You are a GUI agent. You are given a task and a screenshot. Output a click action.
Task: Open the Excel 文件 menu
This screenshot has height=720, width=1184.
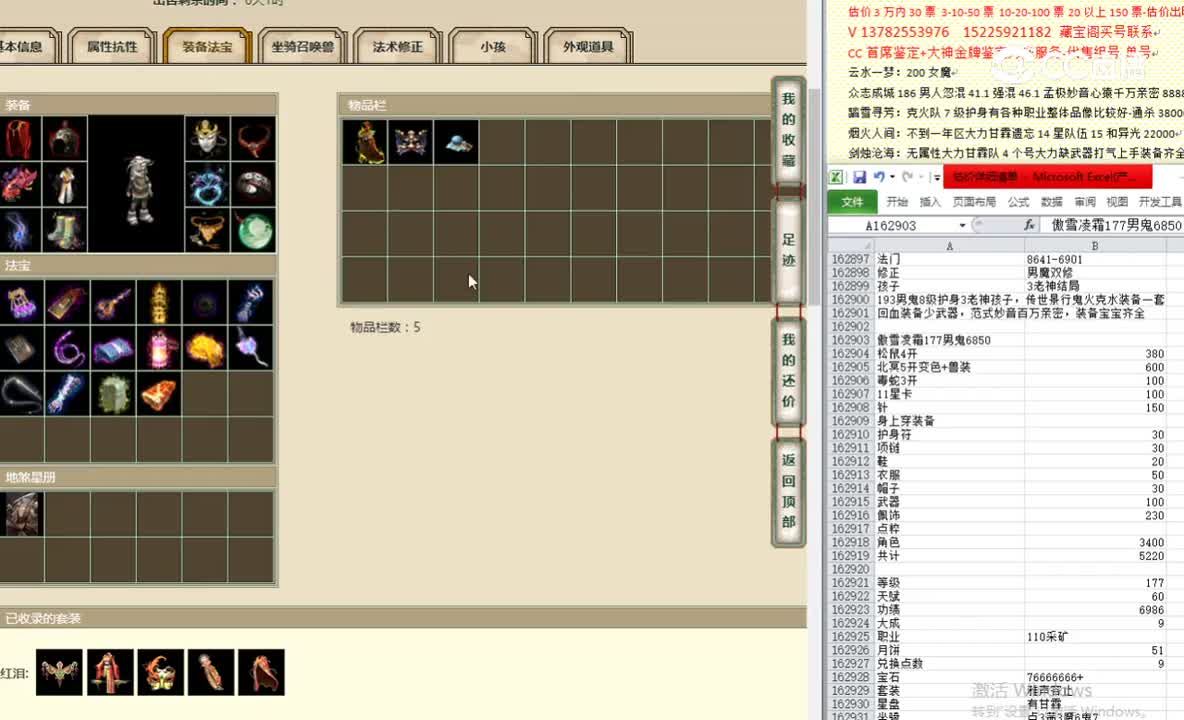852,202
